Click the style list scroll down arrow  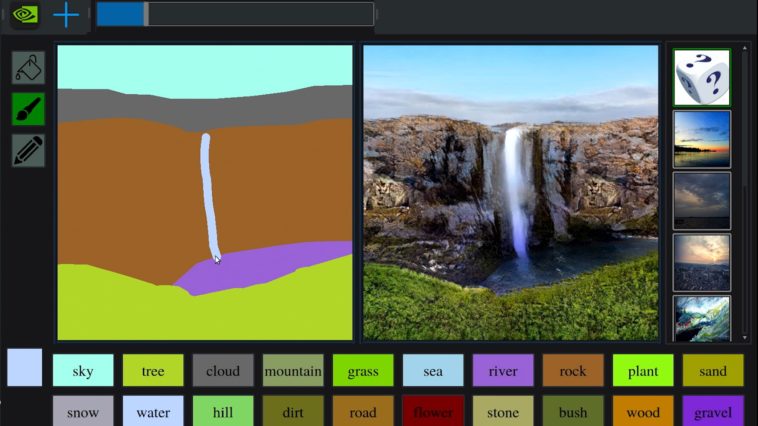(x=744, y=338)
